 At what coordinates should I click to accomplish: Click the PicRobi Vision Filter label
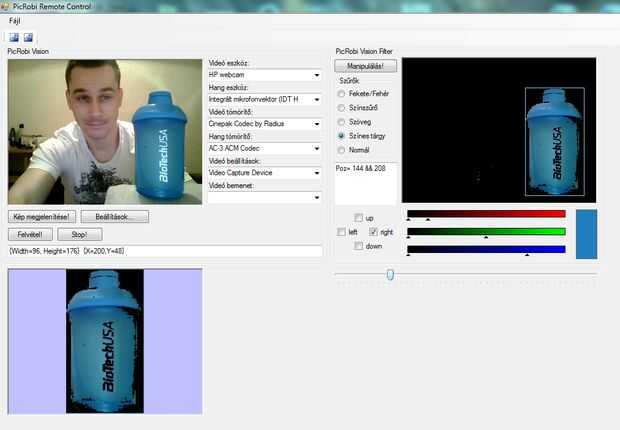364,51
